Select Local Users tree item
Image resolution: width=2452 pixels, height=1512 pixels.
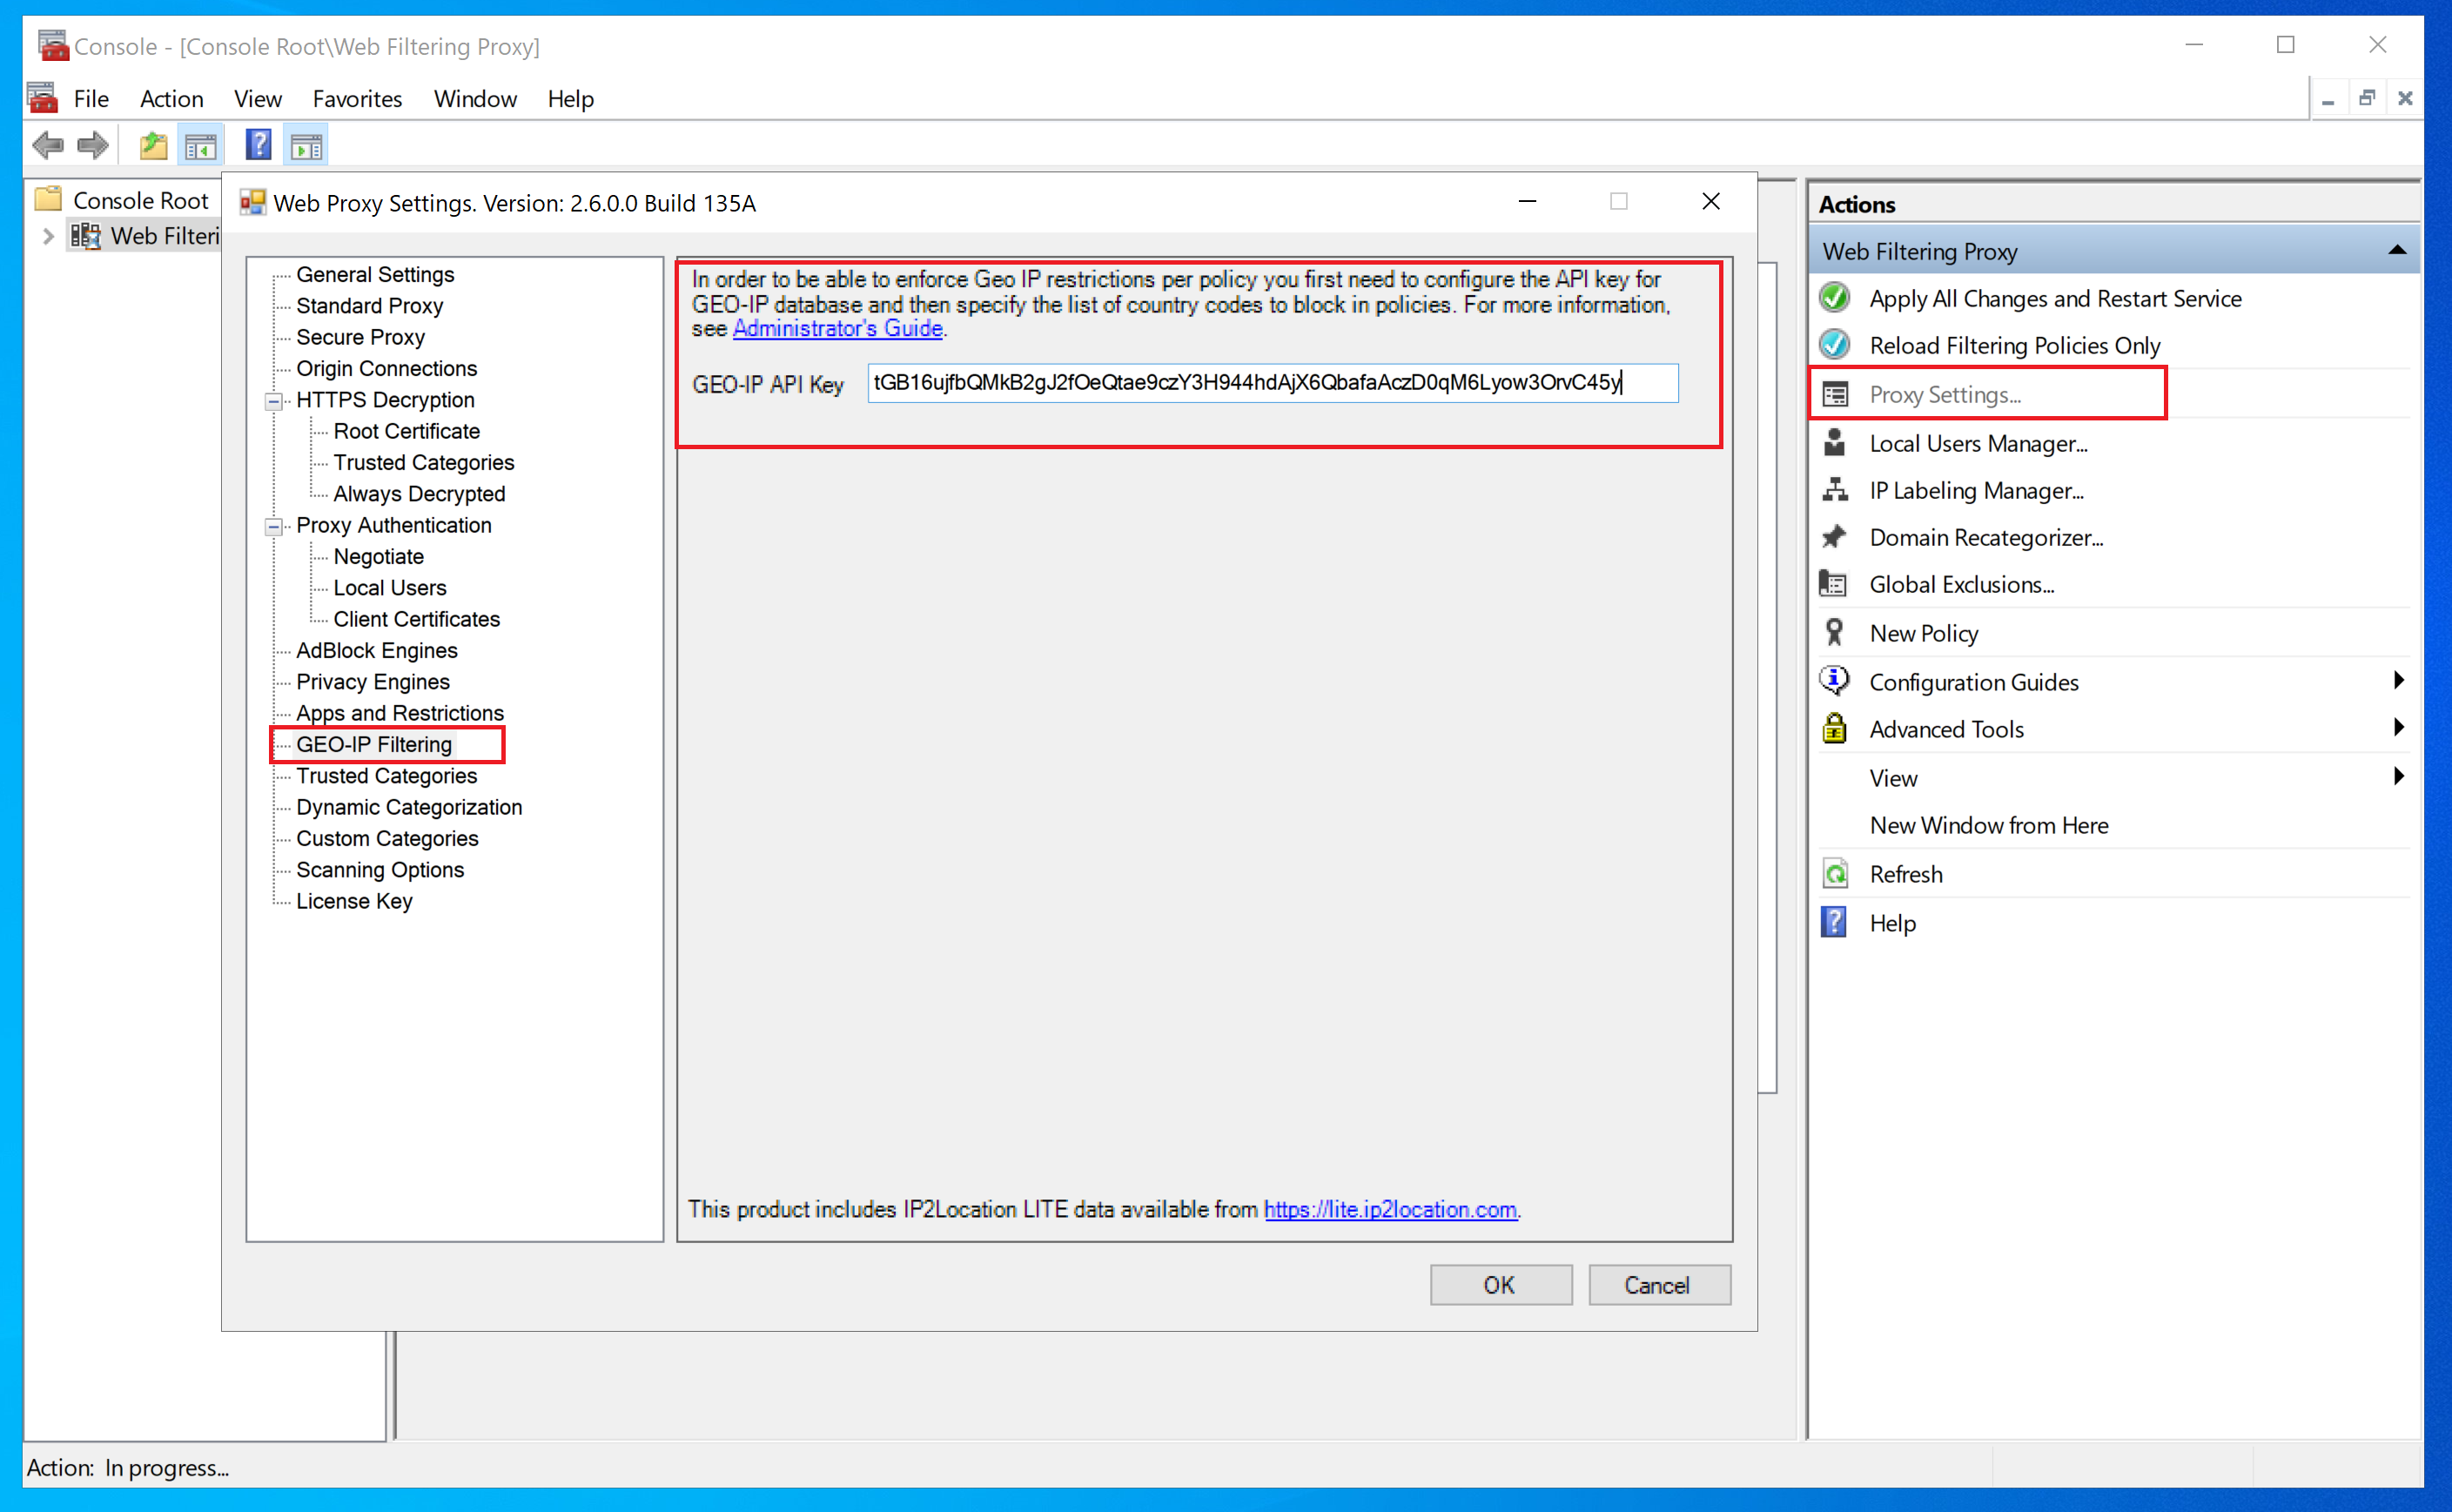click(x=389, y=588)
